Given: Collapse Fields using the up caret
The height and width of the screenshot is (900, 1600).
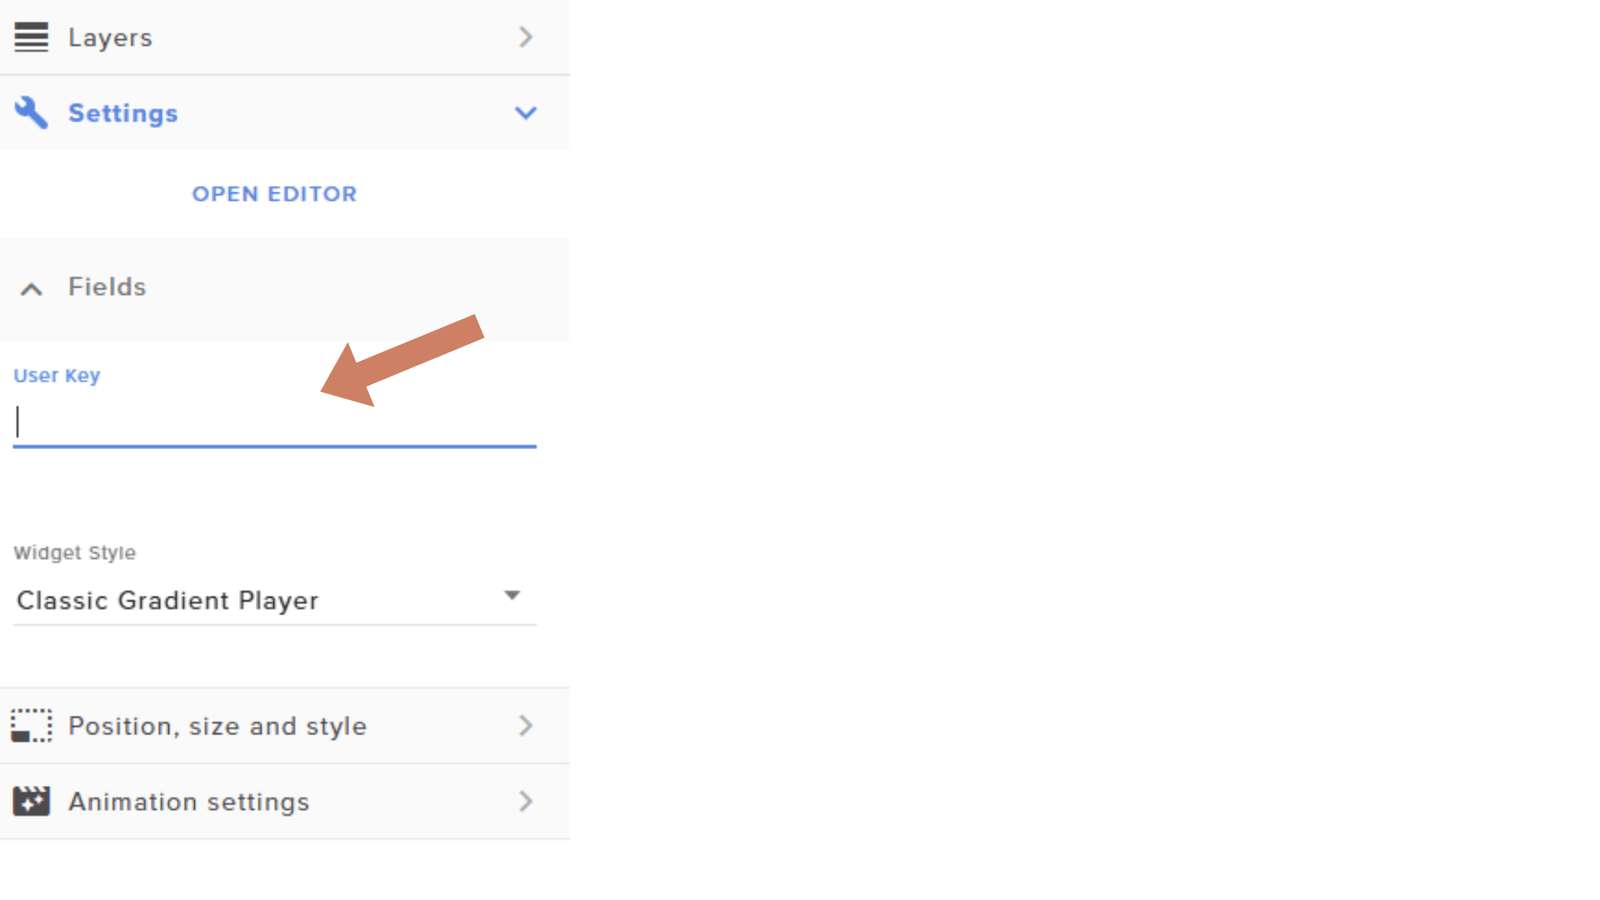Looking at the screenshot, I should (31, 289).
